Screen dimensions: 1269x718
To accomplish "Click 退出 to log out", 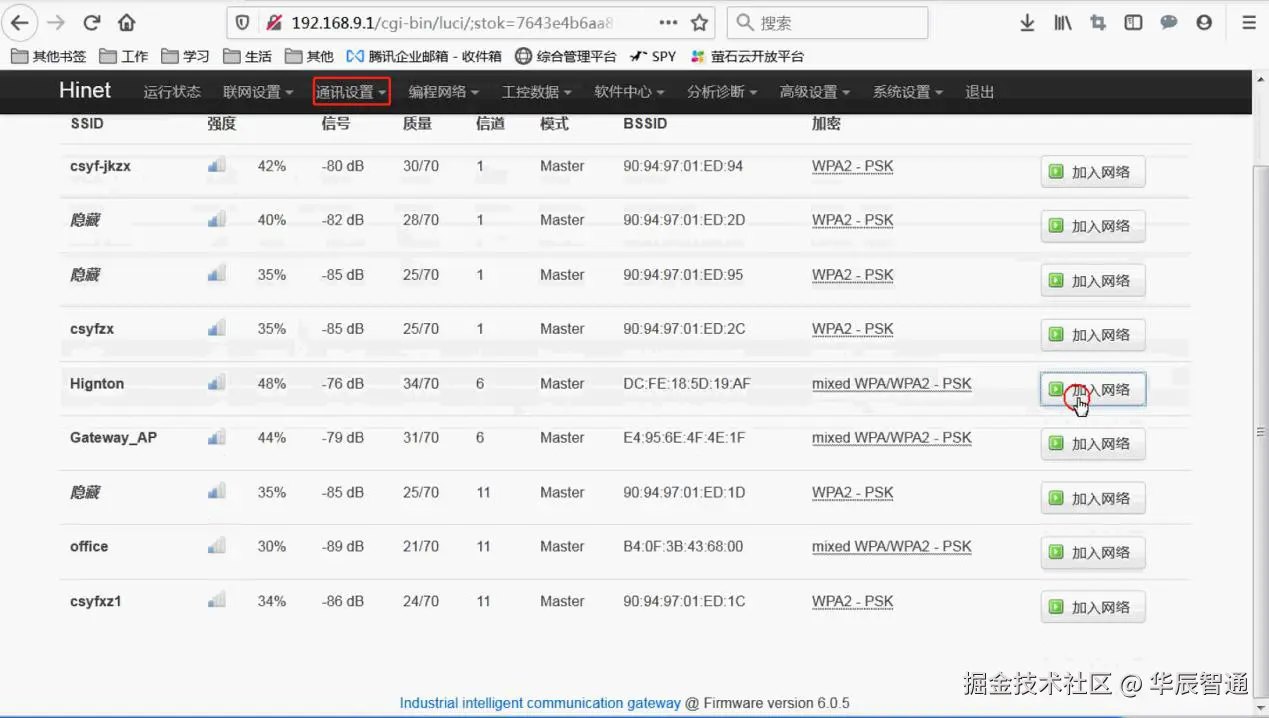I will click(980, 92).
